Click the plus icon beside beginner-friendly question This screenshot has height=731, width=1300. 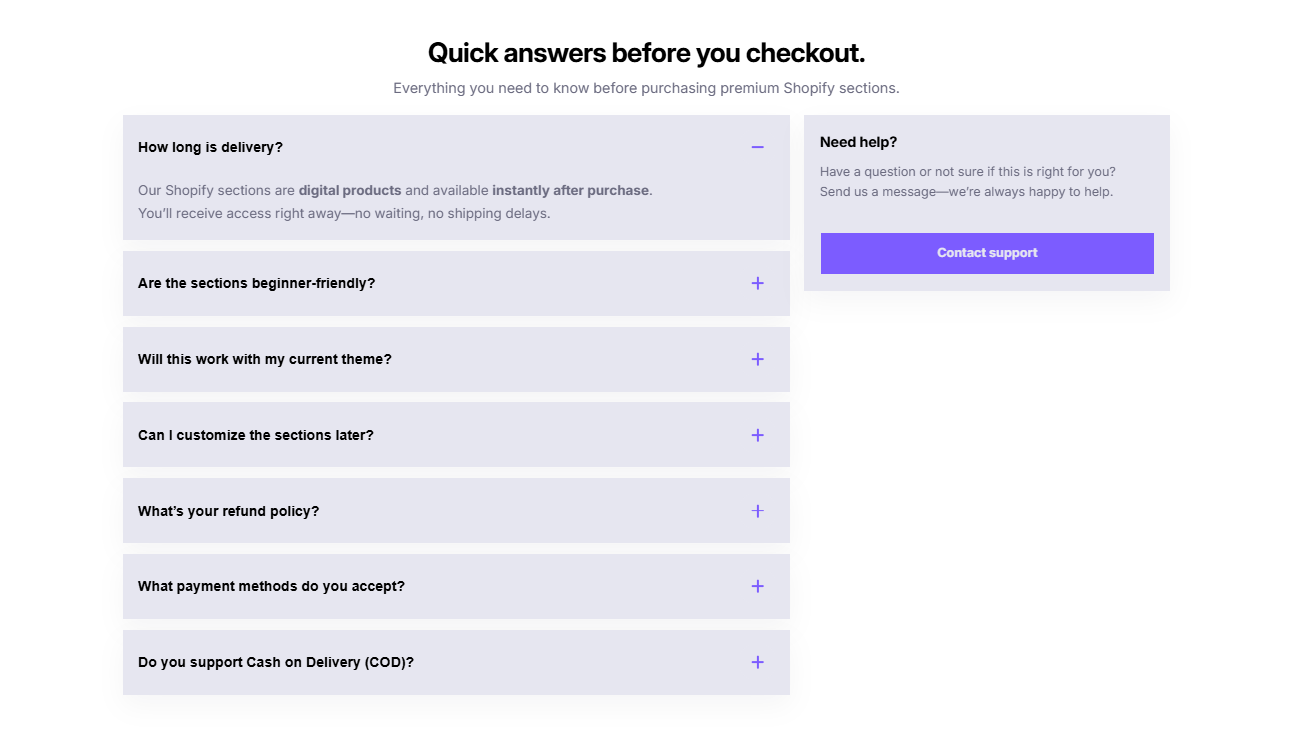click(757, 283)
